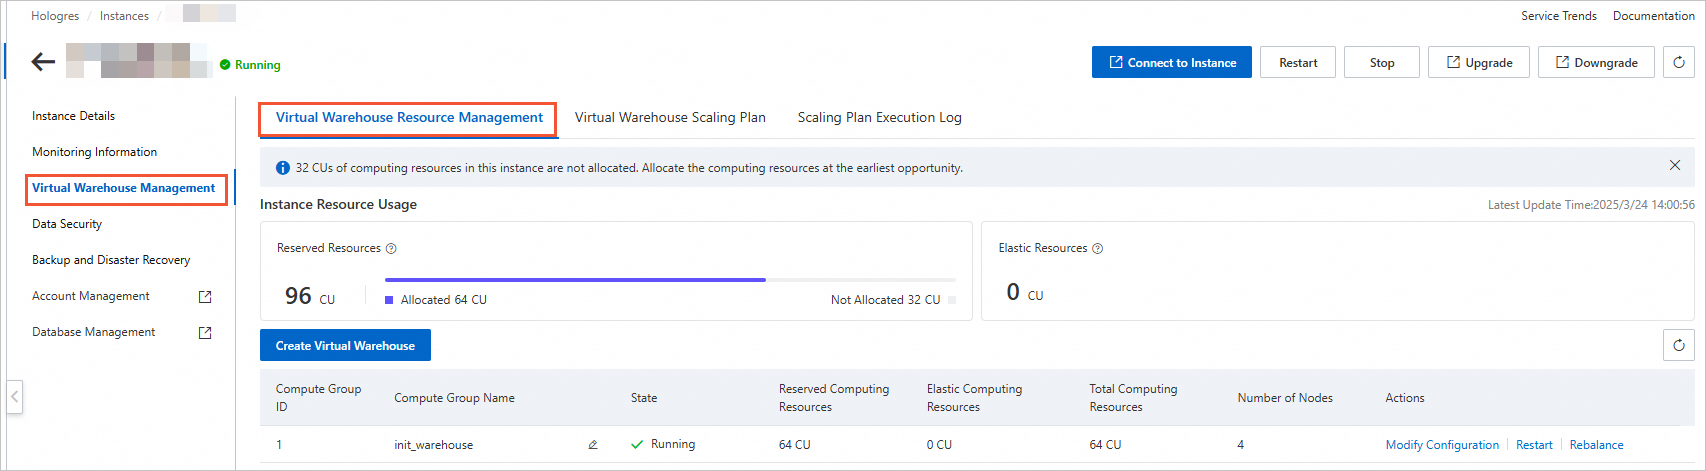Screen dimensions: 1706x471
Task: Click the top-right instance refresh icon
Action: pos(1679,62)
